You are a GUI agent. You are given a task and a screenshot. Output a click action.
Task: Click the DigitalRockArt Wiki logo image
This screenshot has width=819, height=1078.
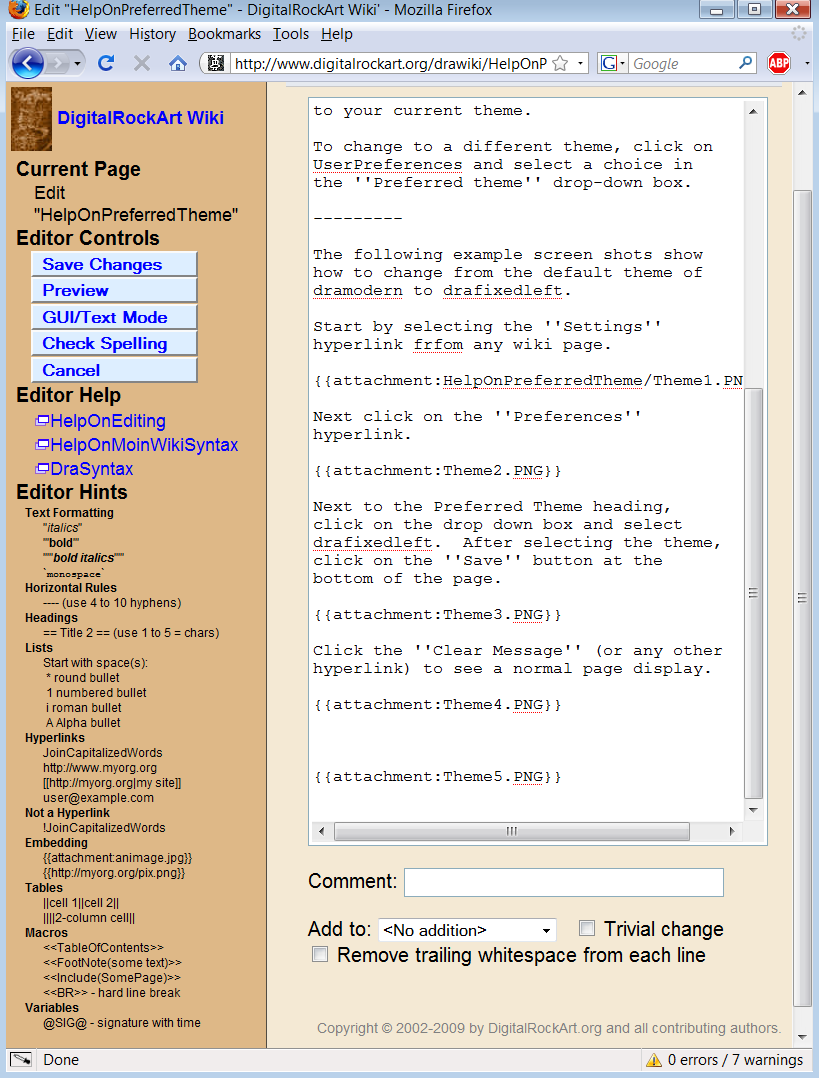click(x=31, y=118)
